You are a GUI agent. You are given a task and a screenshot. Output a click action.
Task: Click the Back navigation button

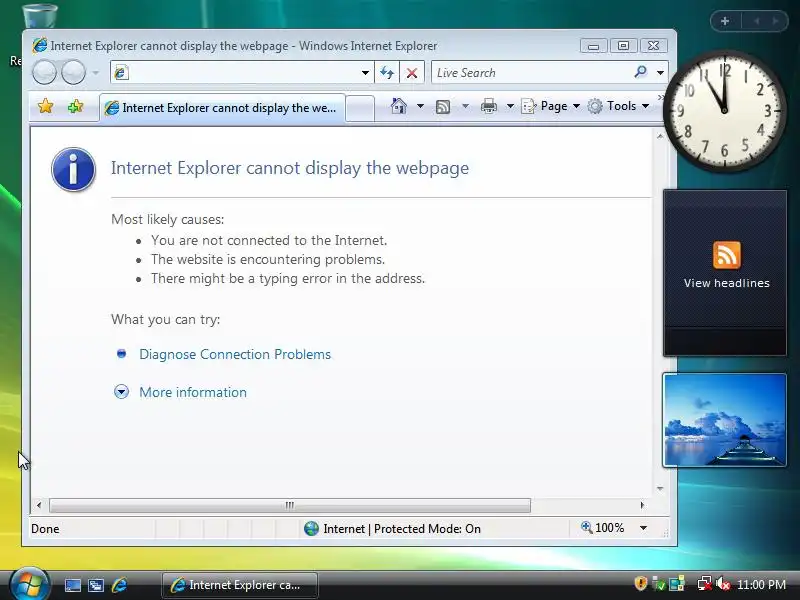click(44, 72)
